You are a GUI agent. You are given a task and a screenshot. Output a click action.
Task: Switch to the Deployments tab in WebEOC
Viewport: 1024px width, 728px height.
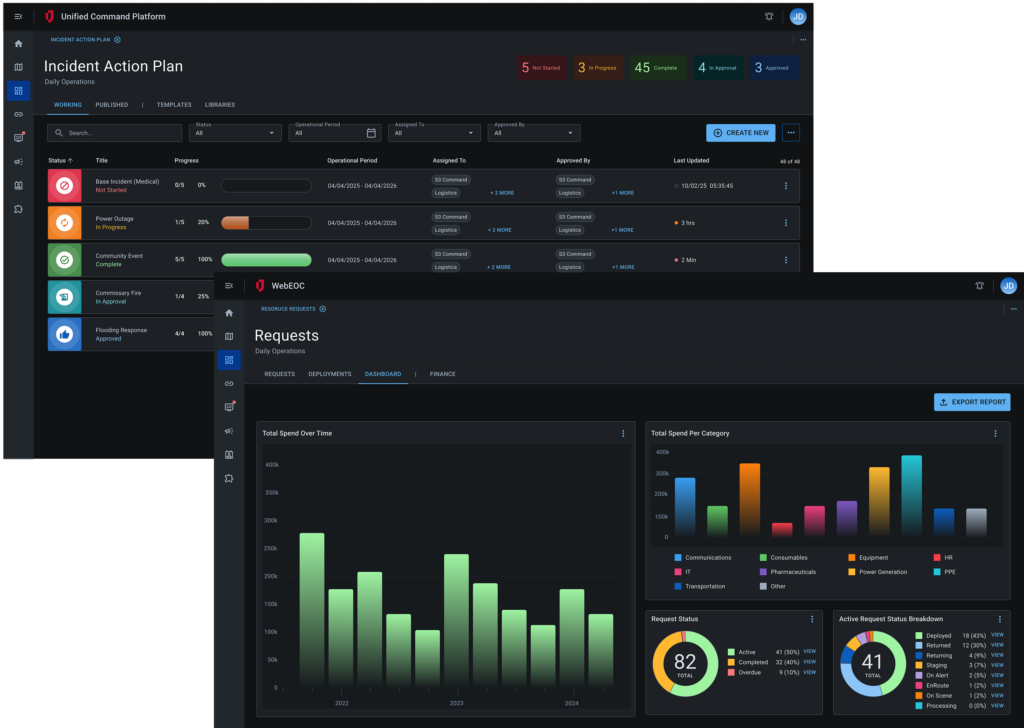click(x=330, y=374)
